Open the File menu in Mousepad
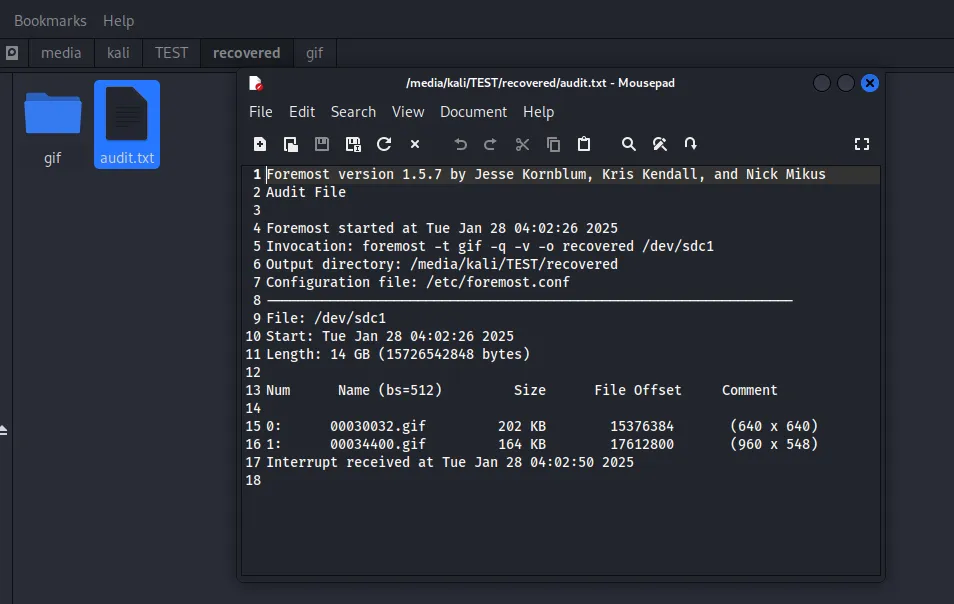954x604 pixels. 261,112
